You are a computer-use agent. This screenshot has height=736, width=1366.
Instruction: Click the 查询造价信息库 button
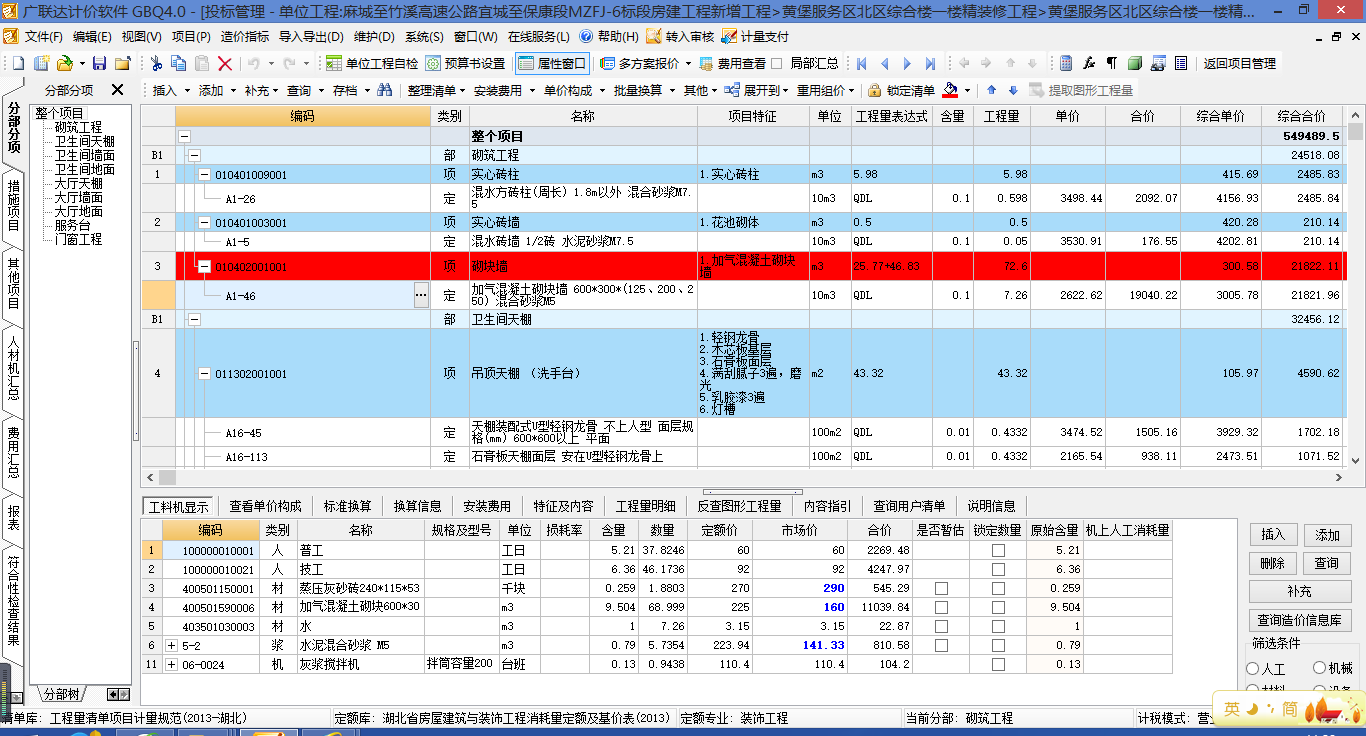click(x=1300, y=620)
